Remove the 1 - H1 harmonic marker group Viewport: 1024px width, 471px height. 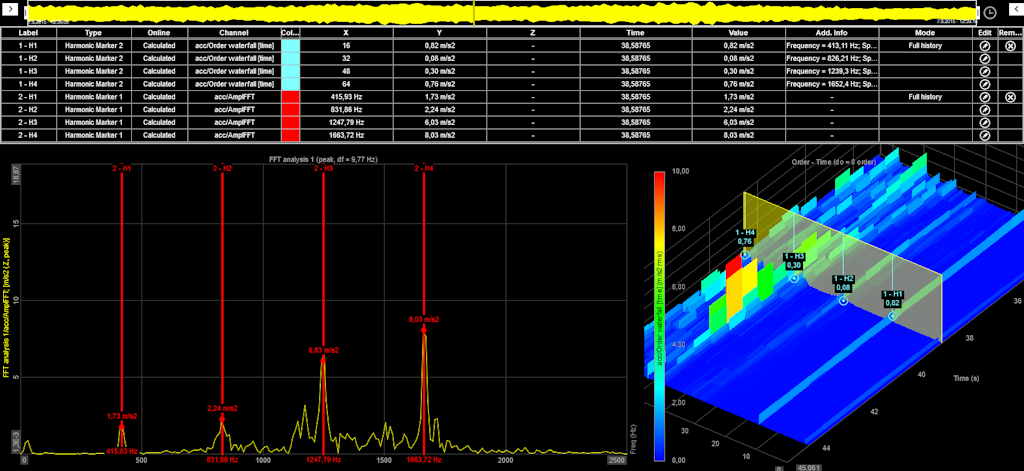(1010, 45)
